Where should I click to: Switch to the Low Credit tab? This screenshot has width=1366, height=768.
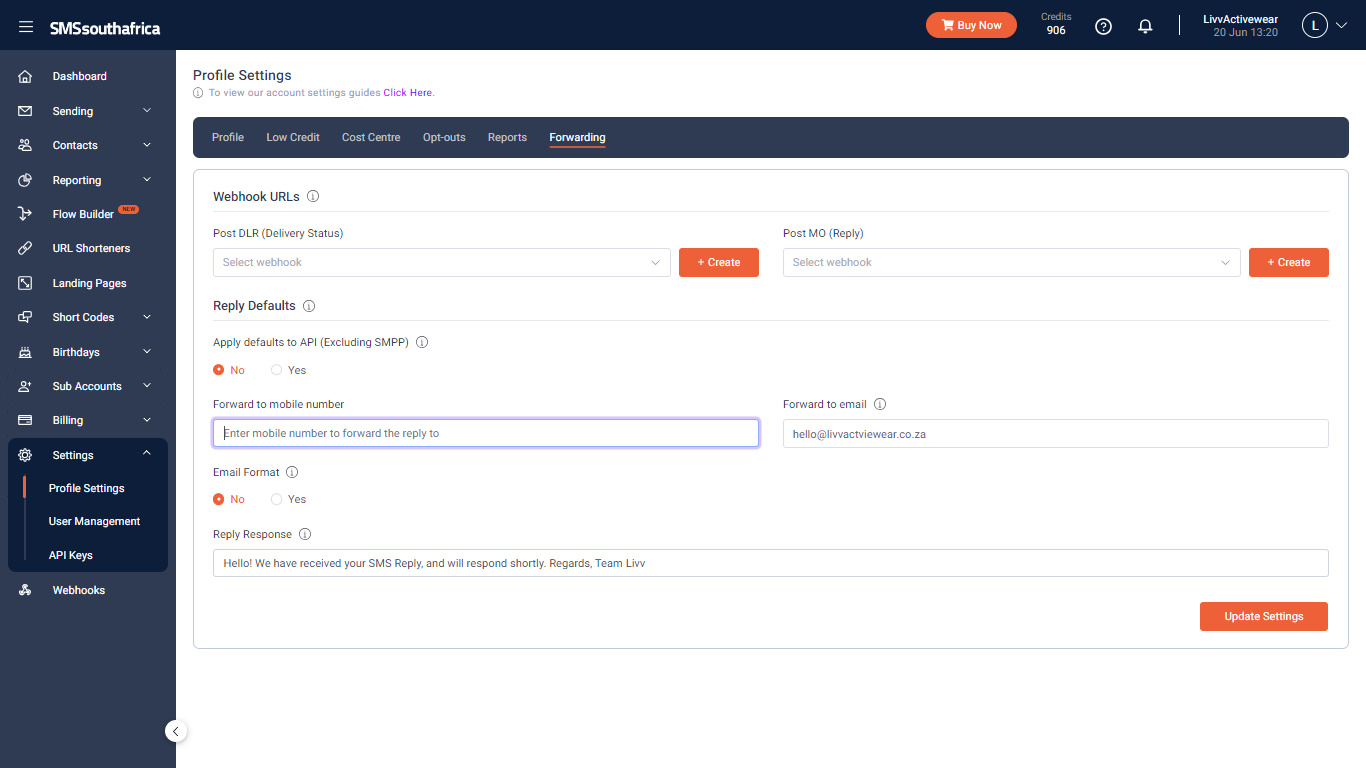coord(293,137)
